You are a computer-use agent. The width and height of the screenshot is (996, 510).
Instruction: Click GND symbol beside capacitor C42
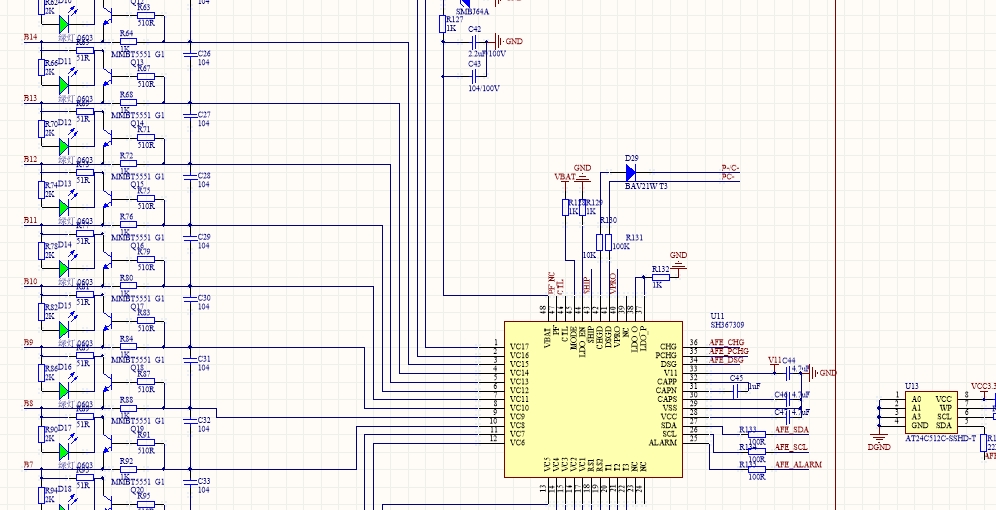(499, 41)
